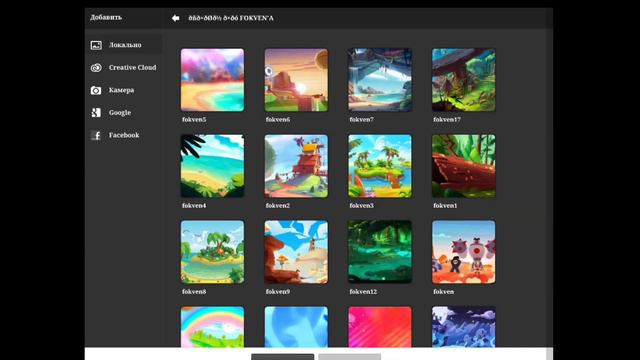Click the Камера camera icon
This screenshot has height=360, width=640.
[x=96, y=90]
